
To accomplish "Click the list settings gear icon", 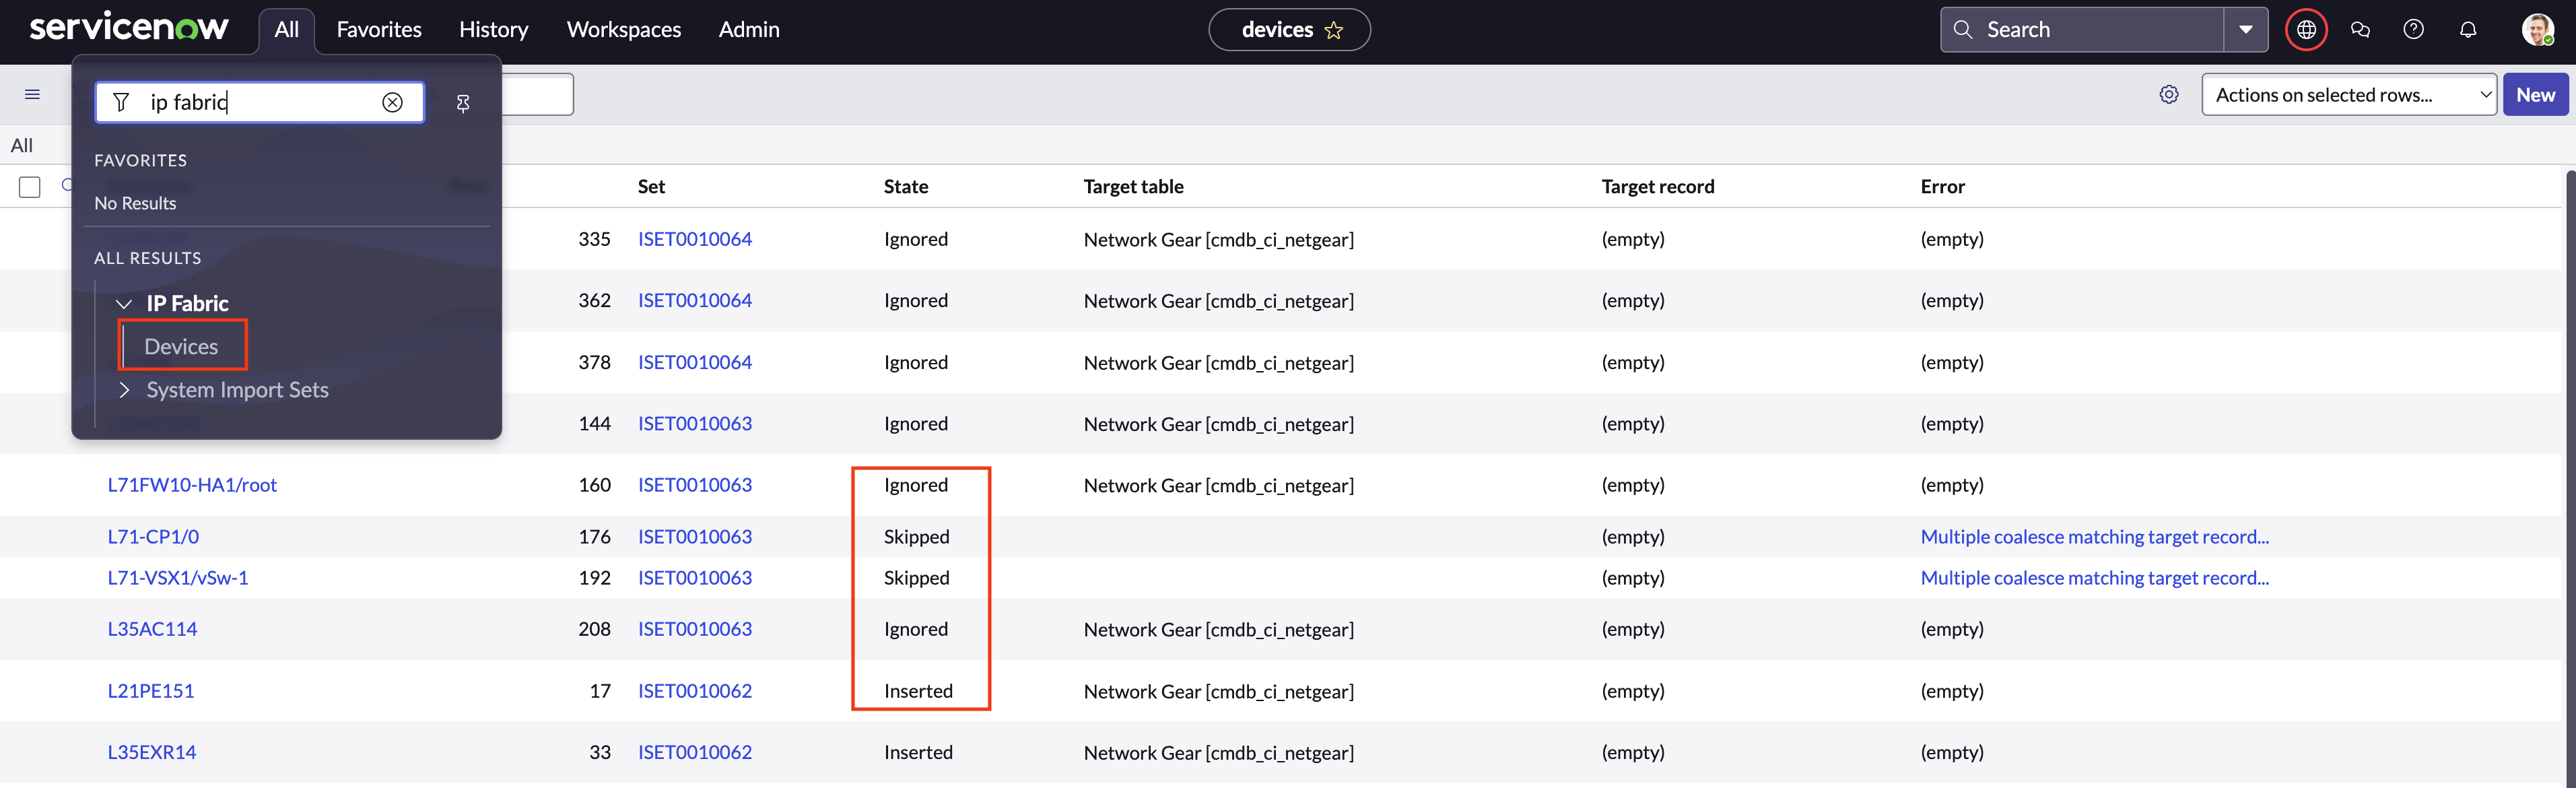I will [2168, 95].
